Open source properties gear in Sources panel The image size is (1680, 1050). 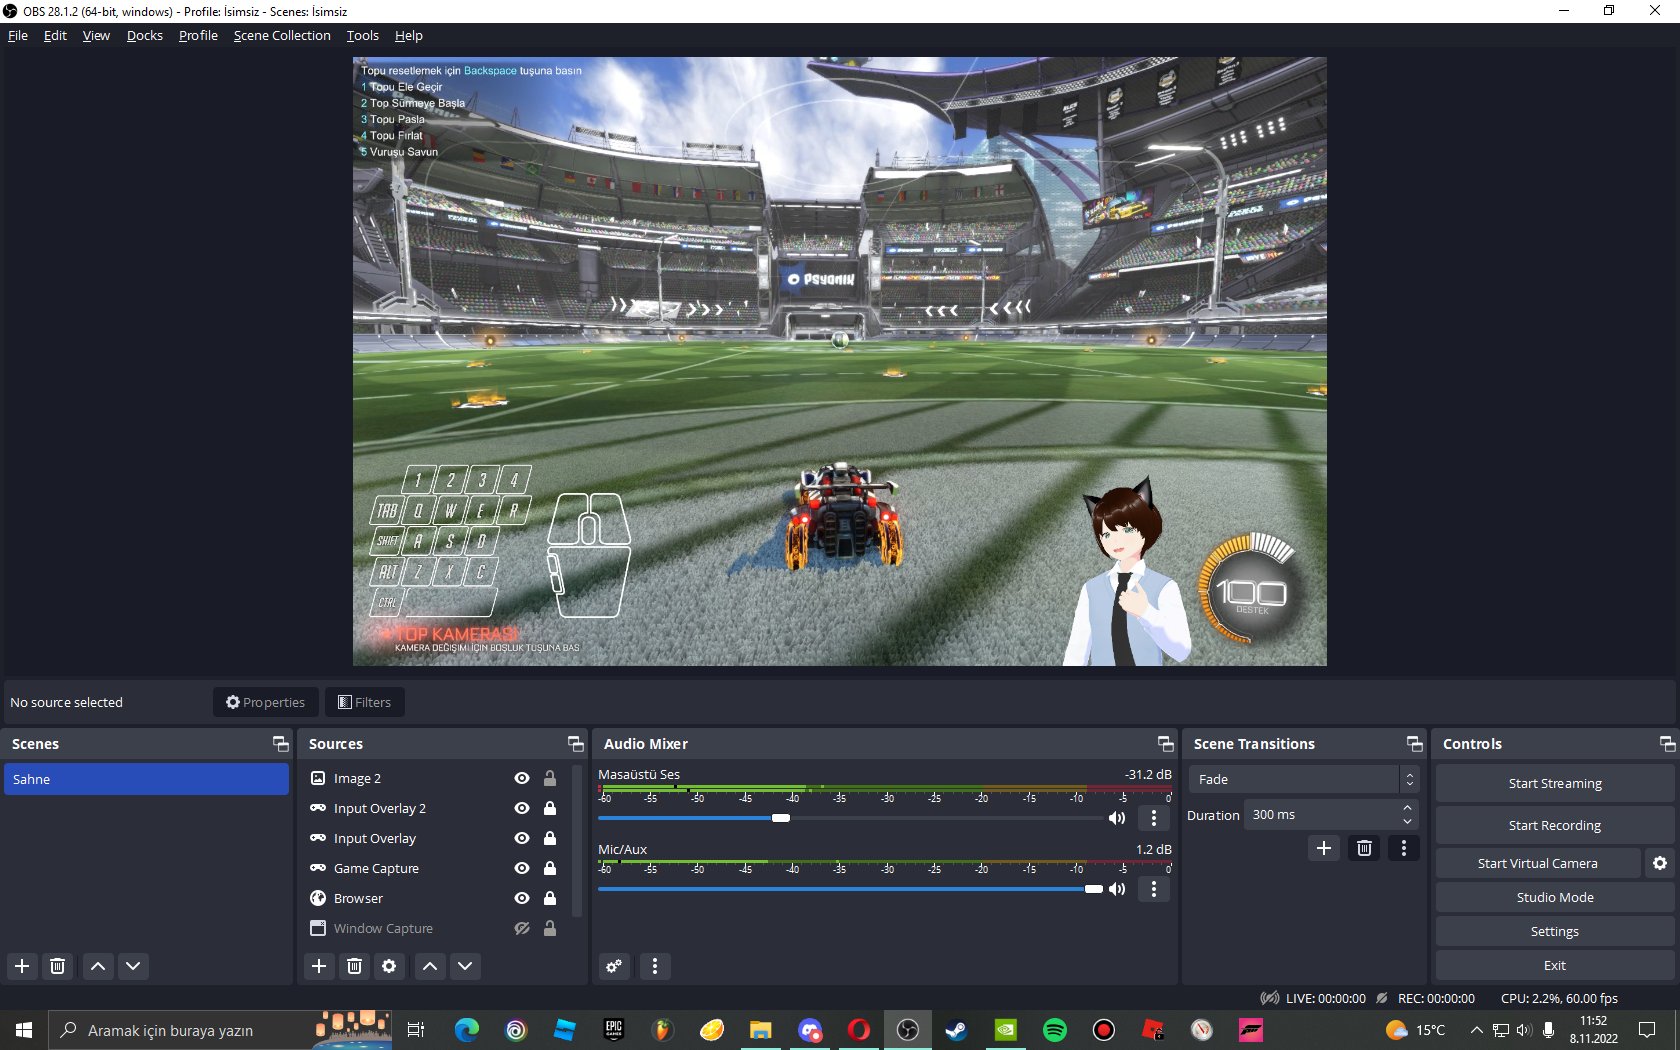pos(389,966)
